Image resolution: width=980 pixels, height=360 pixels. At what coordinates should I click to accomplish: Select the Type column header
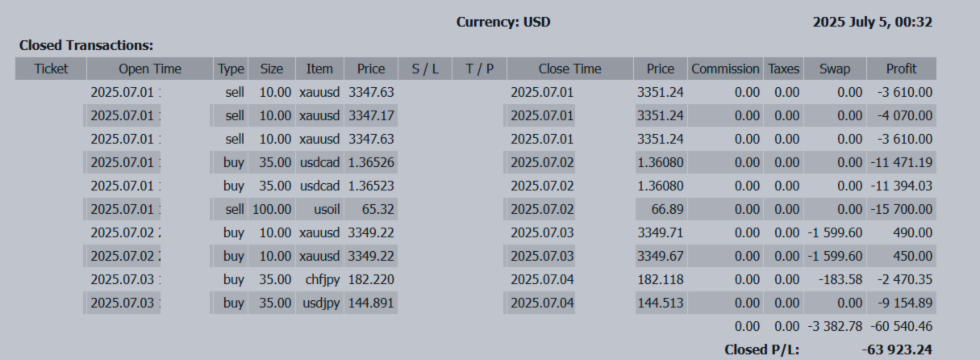231,69
